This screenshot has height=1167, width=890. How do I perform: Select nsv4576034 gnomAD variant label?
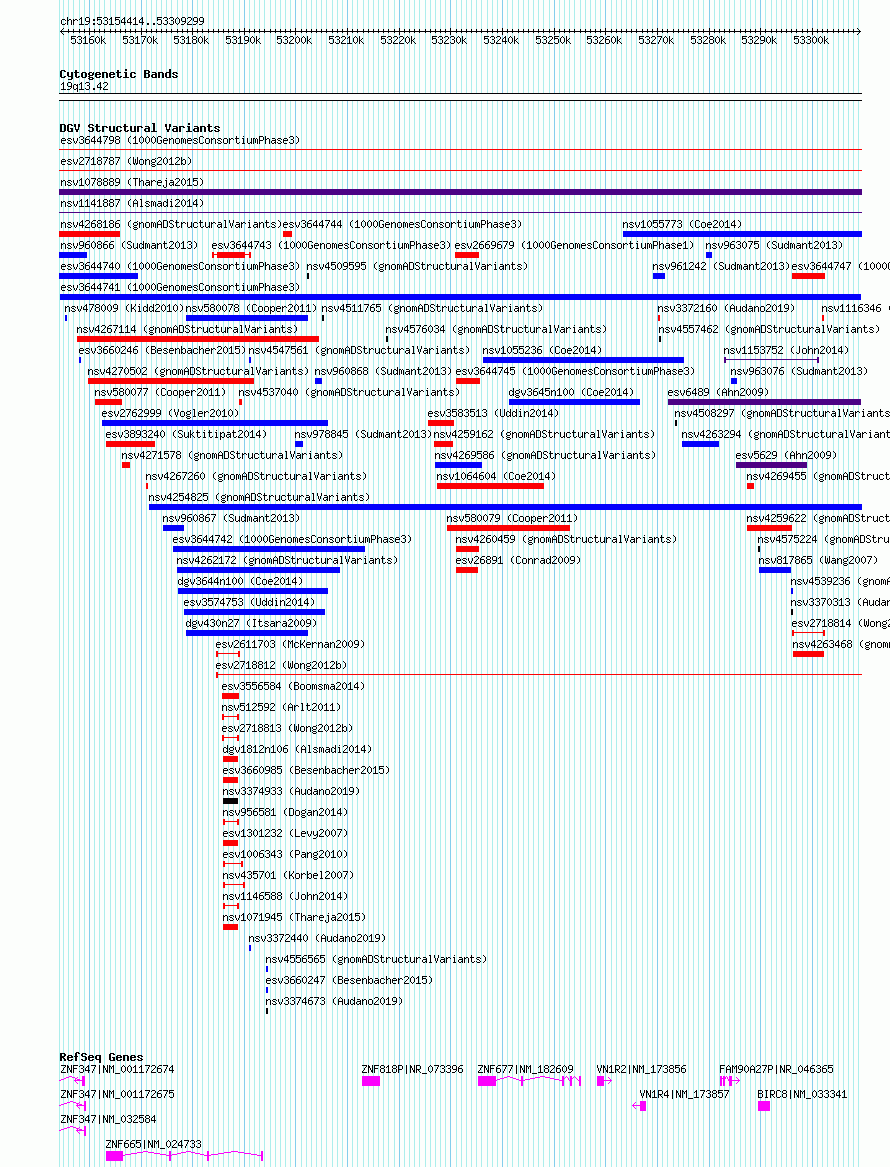[496, 329]
